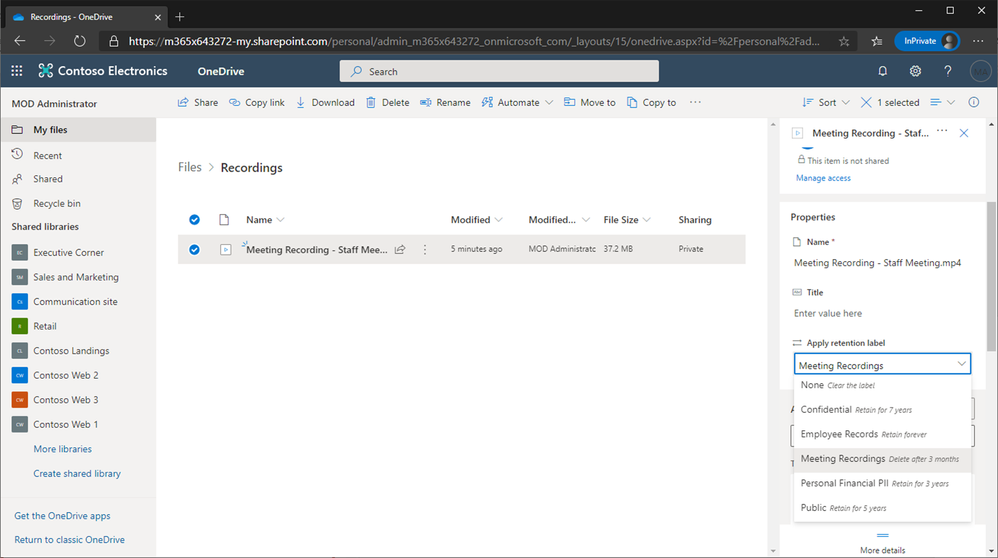Click the Move to command

point(590,102)
